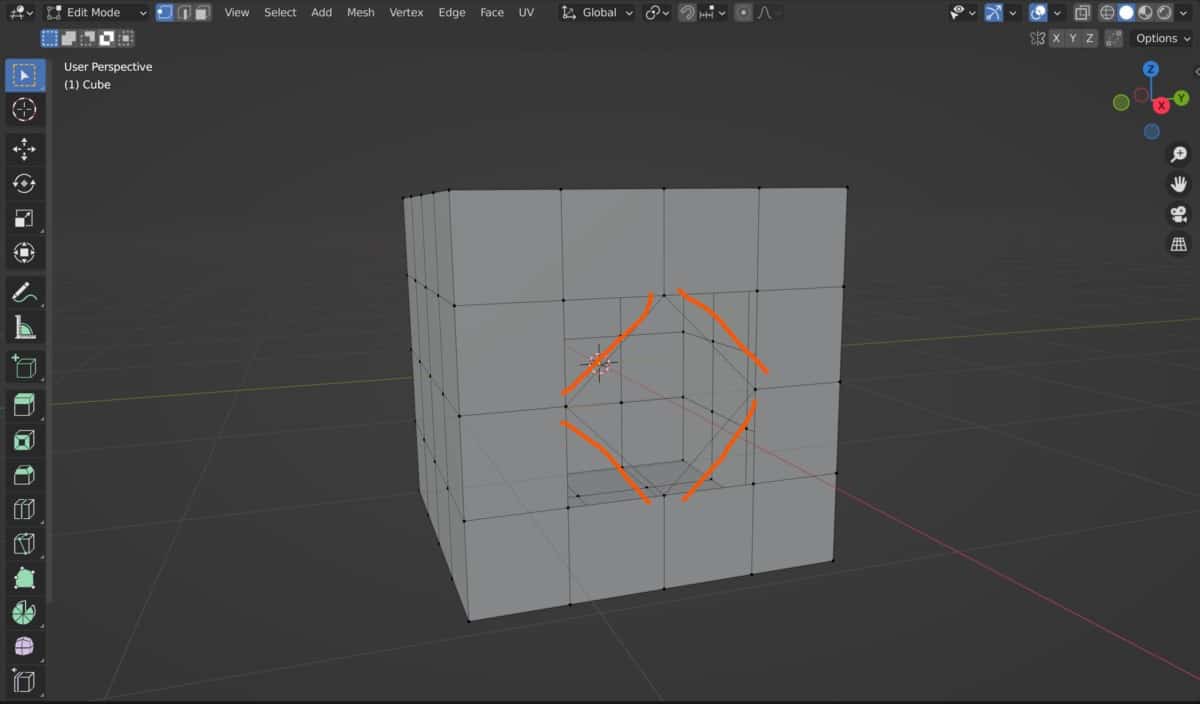Toggle X-ray display mode
The width and height of the screenshot is (1200, 704).
click(x=1082, y=13)
